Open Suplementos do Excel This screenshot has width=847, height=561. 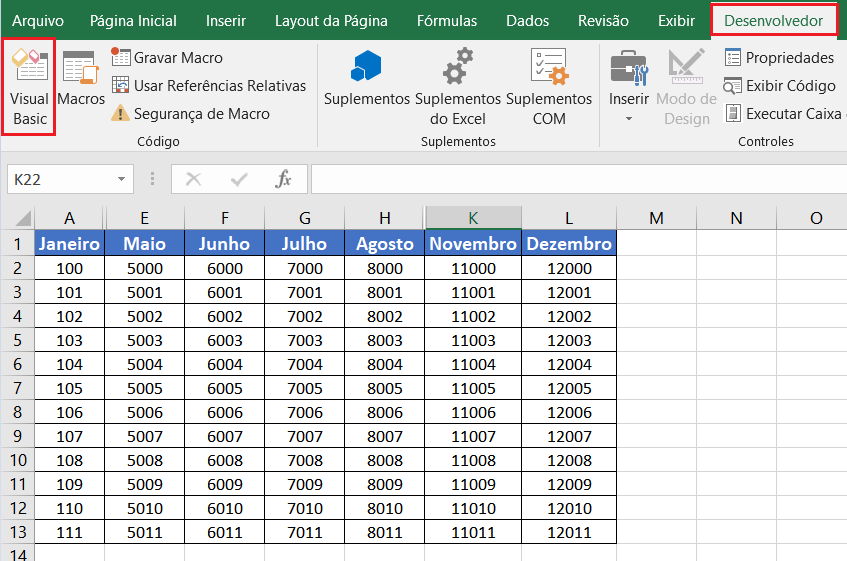[457, 87]
